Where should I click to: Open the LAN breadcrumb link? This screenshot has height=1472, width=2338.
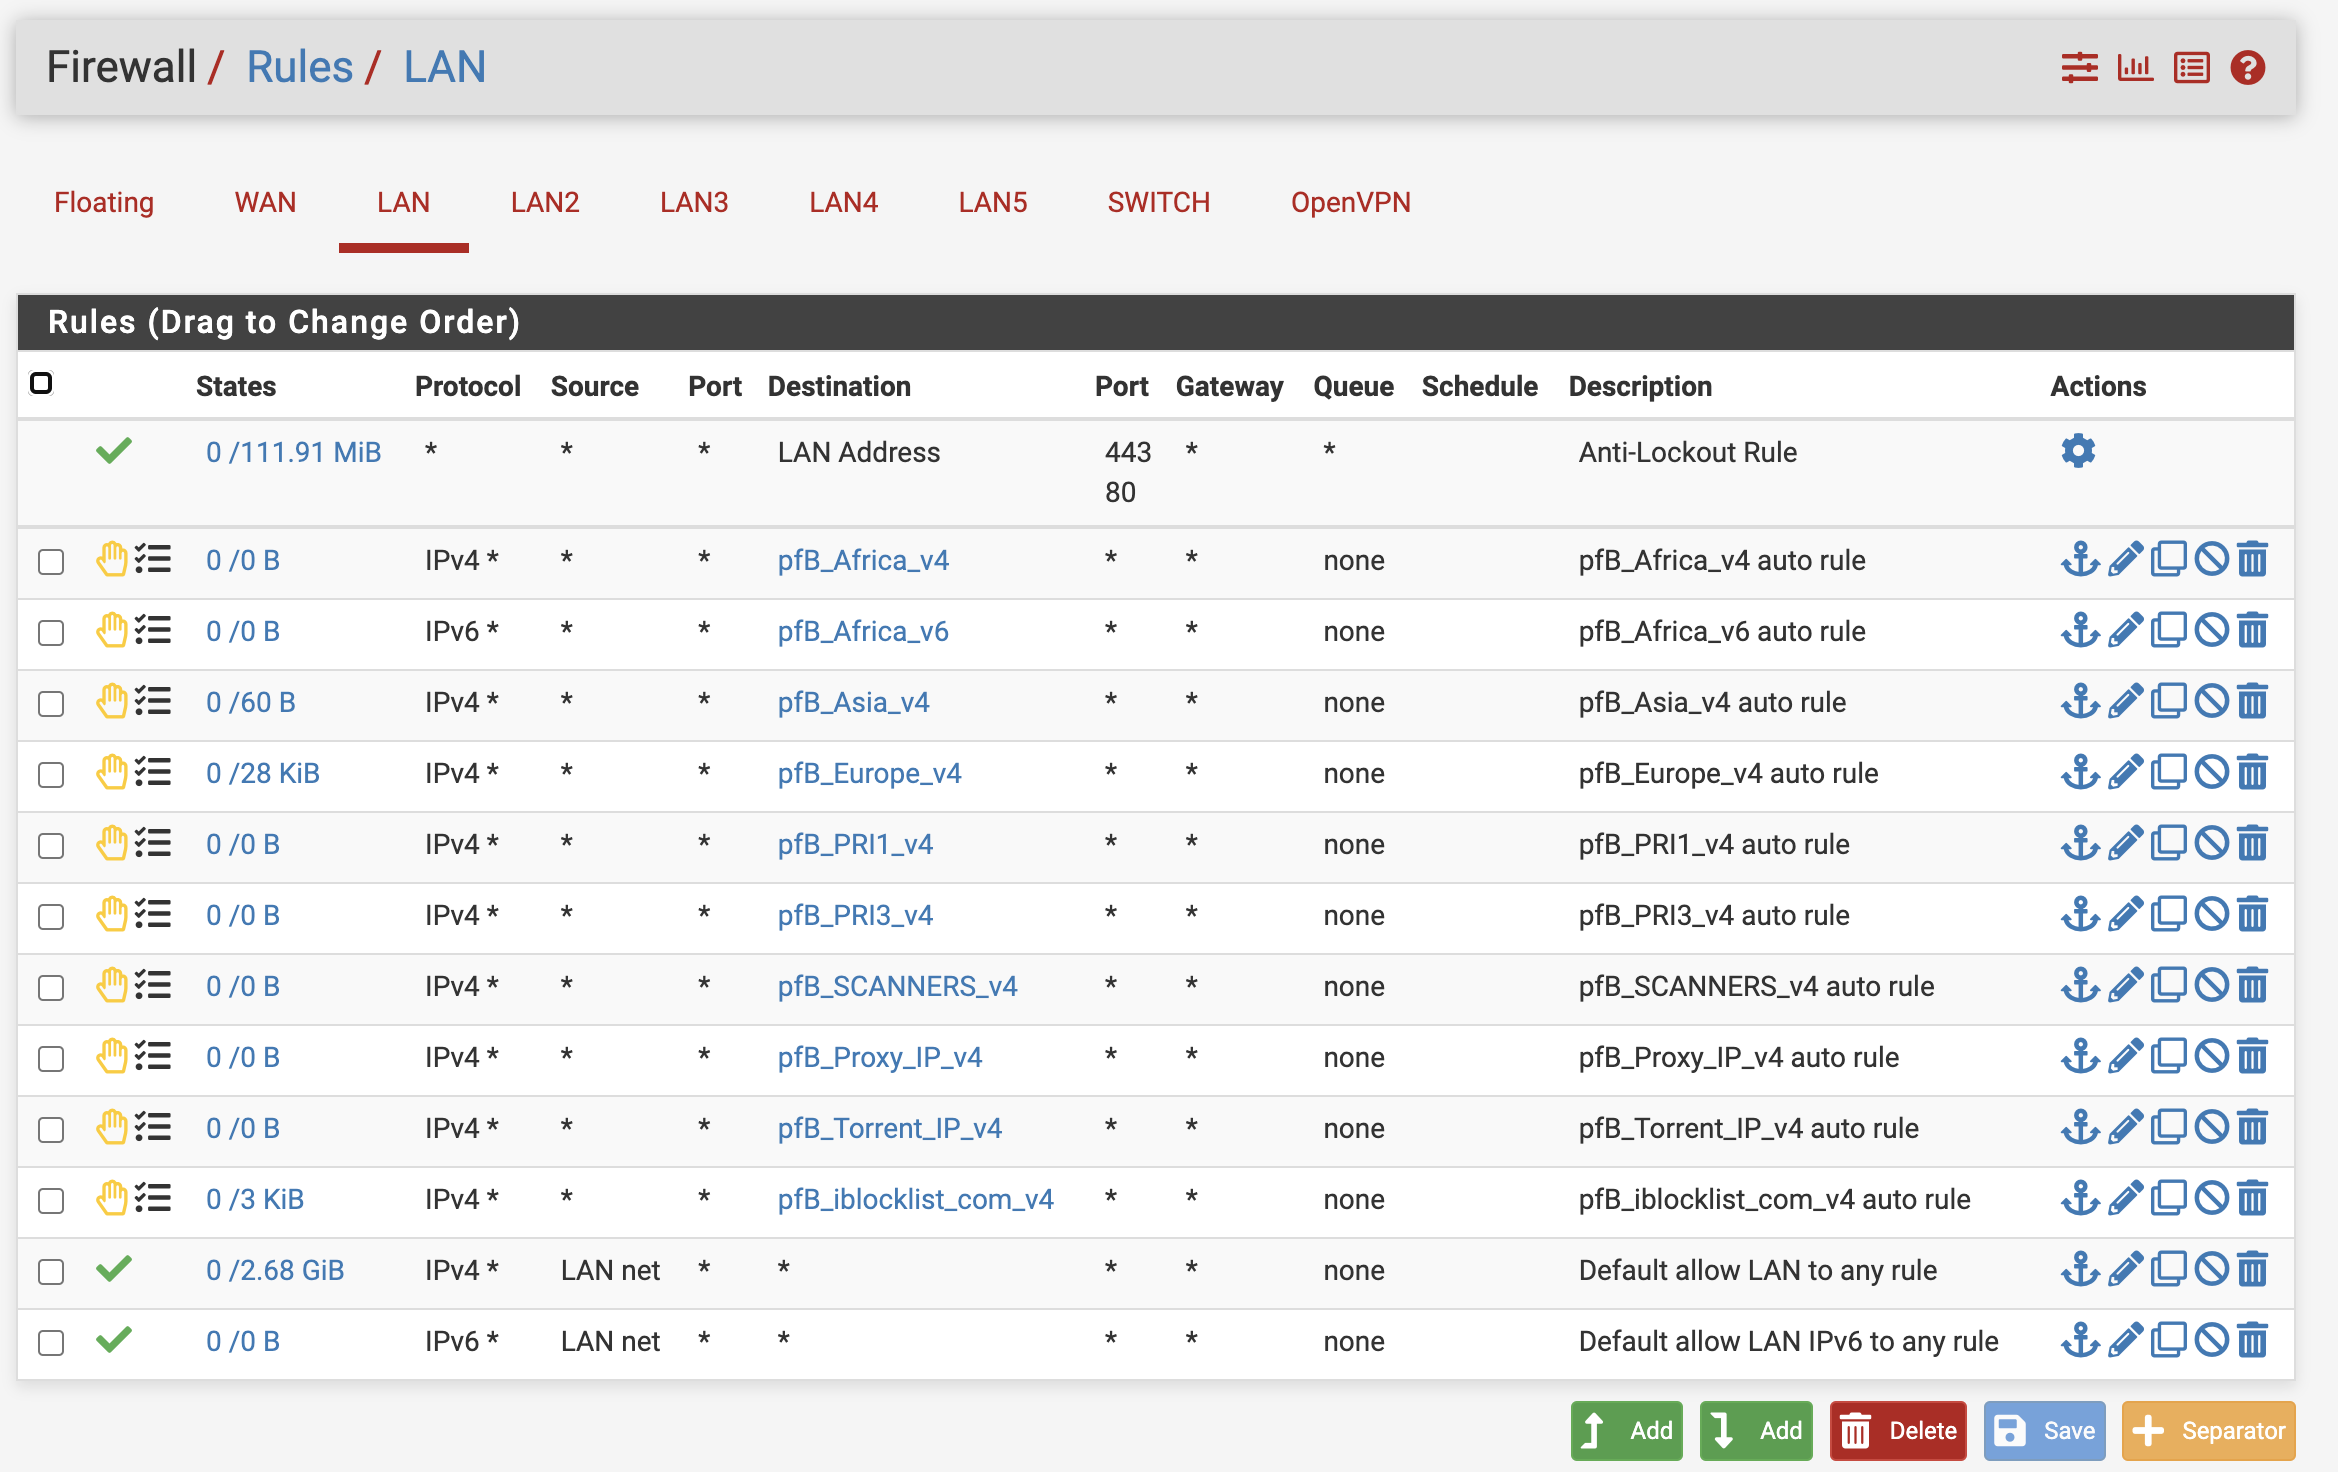(x=444, y=68)
